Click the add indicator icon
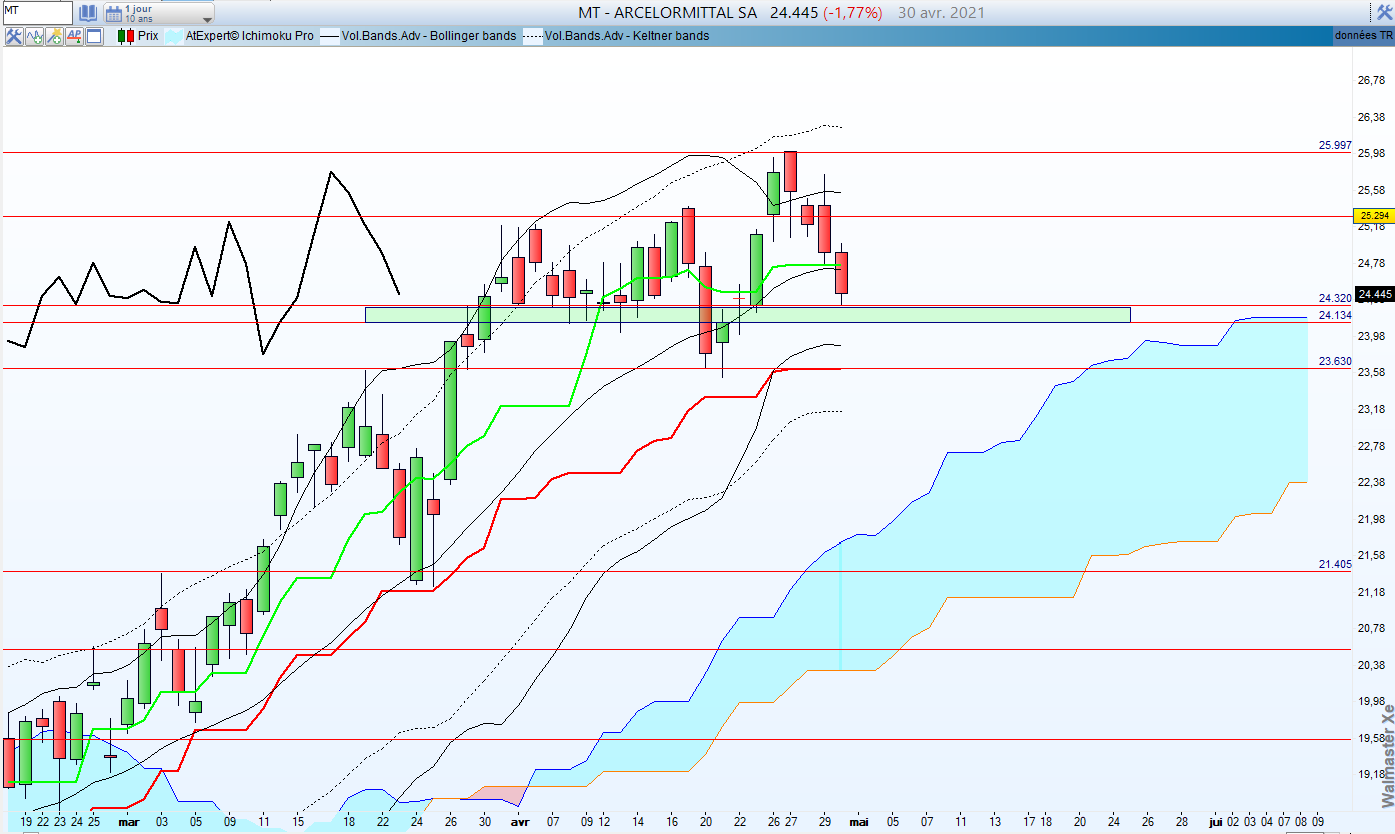 pyautogui.click(x=34, y=36)
